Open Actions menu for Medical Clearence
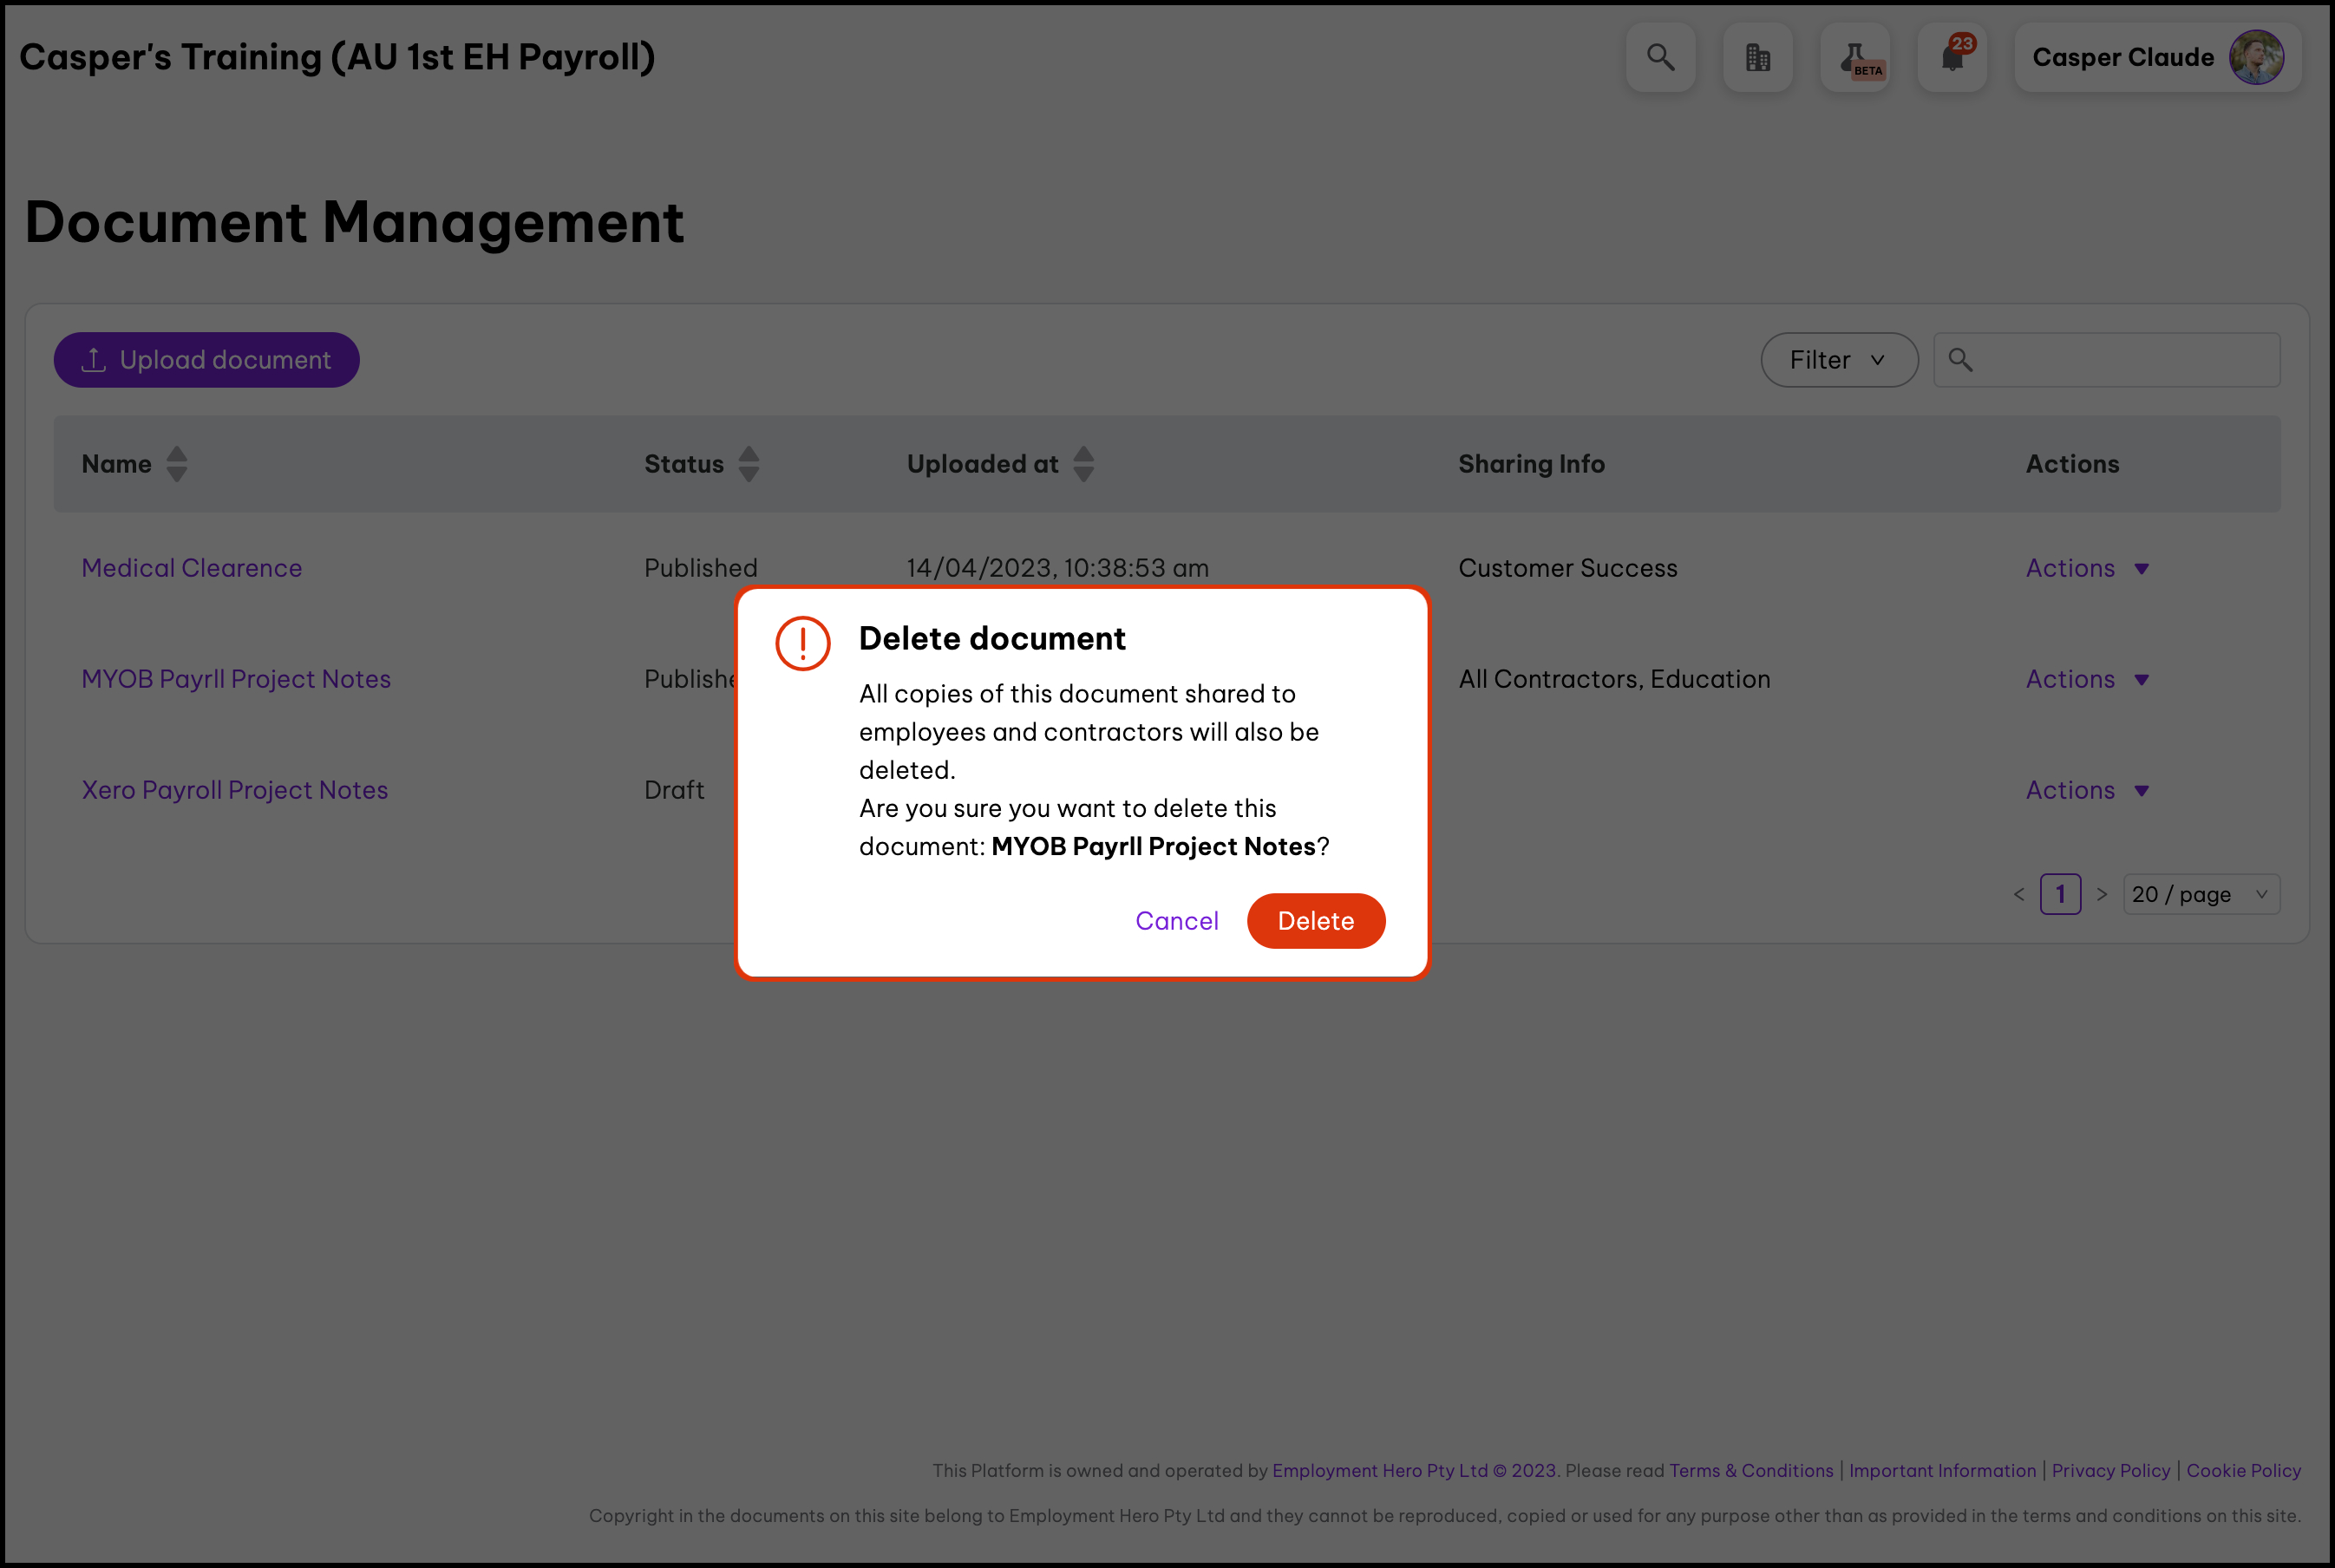The image size is (2335, 1568). 2086,568
